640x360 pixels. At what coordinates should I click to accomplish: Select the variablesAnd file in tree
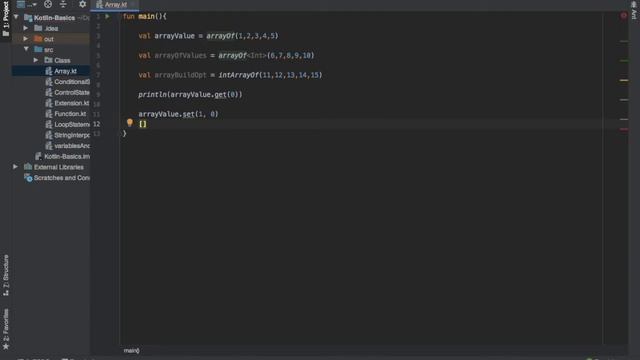tap(72, 146)
